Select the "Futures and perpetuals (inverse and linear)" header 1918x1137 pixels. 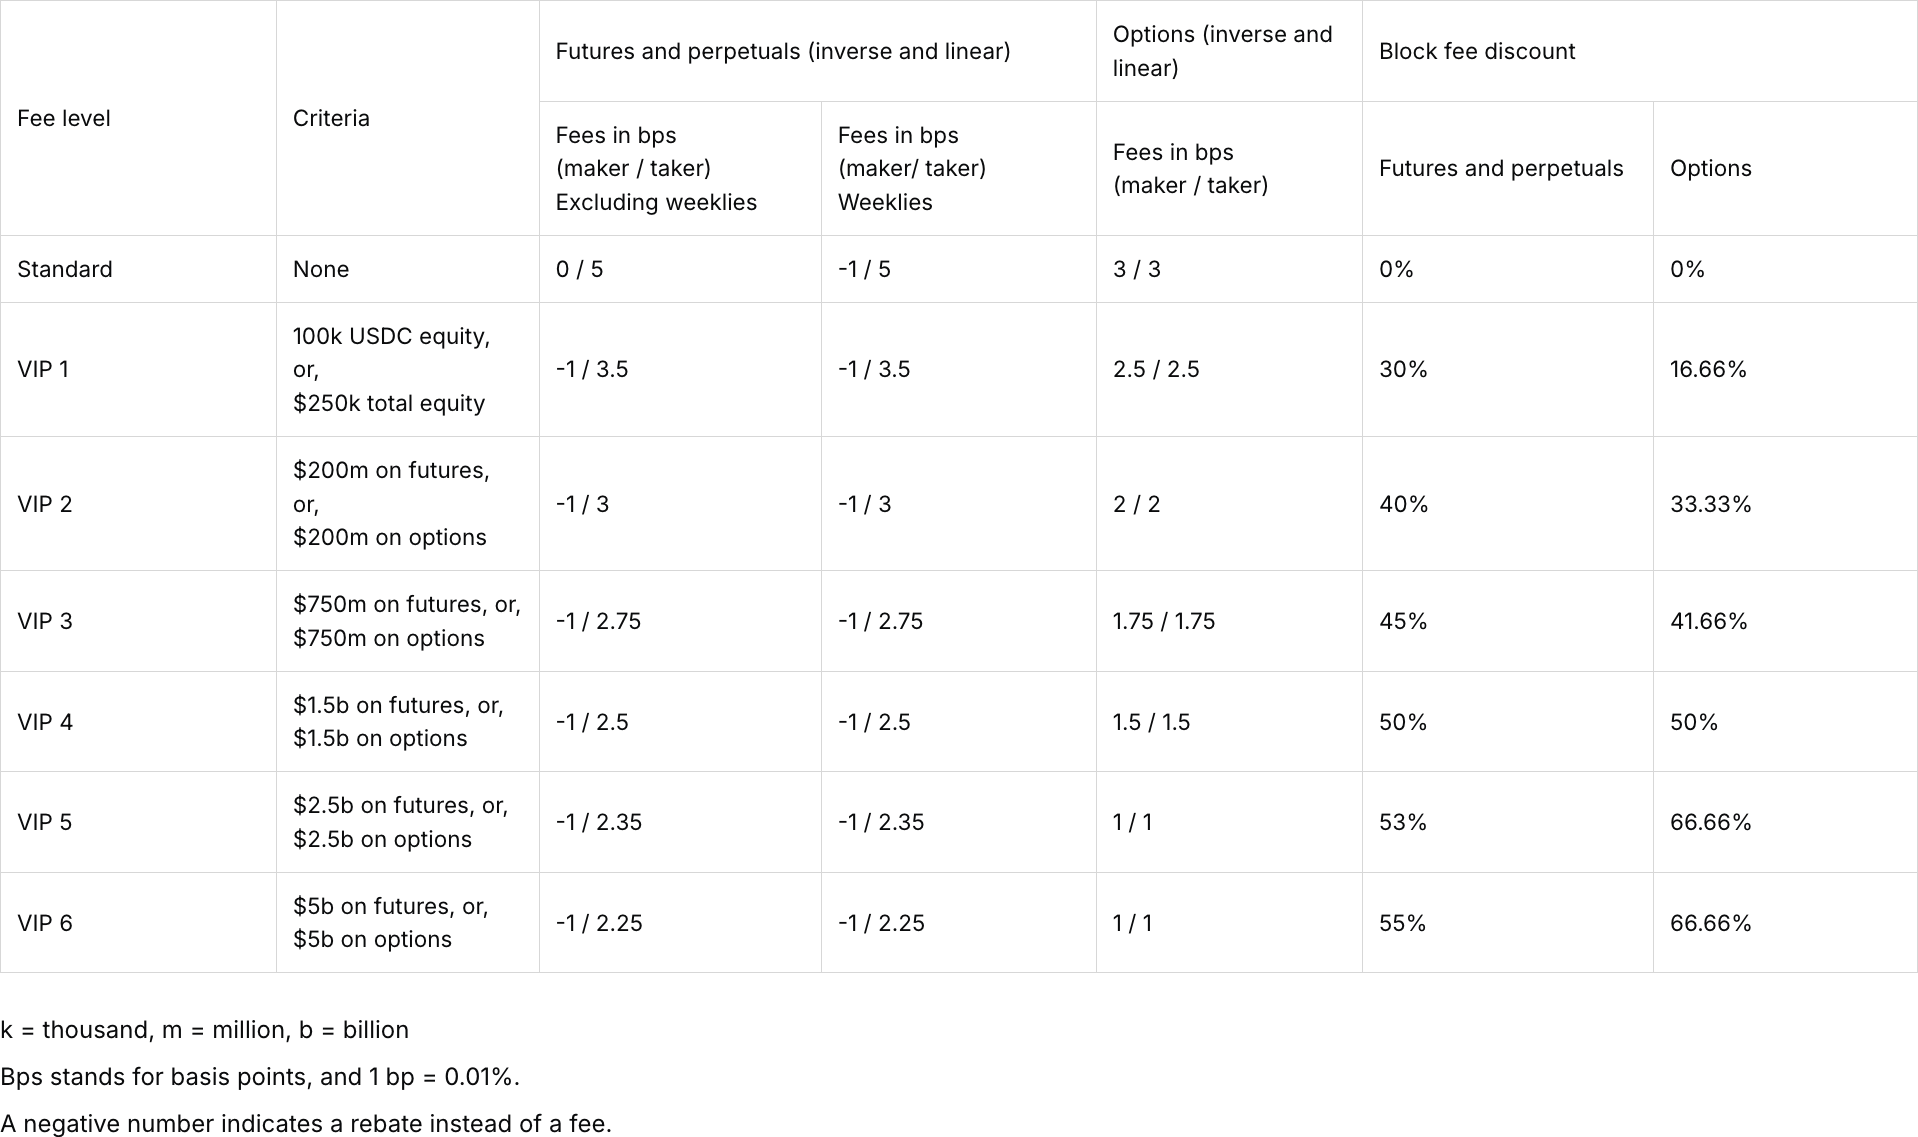pyautogui.click(x=782, y=51)
